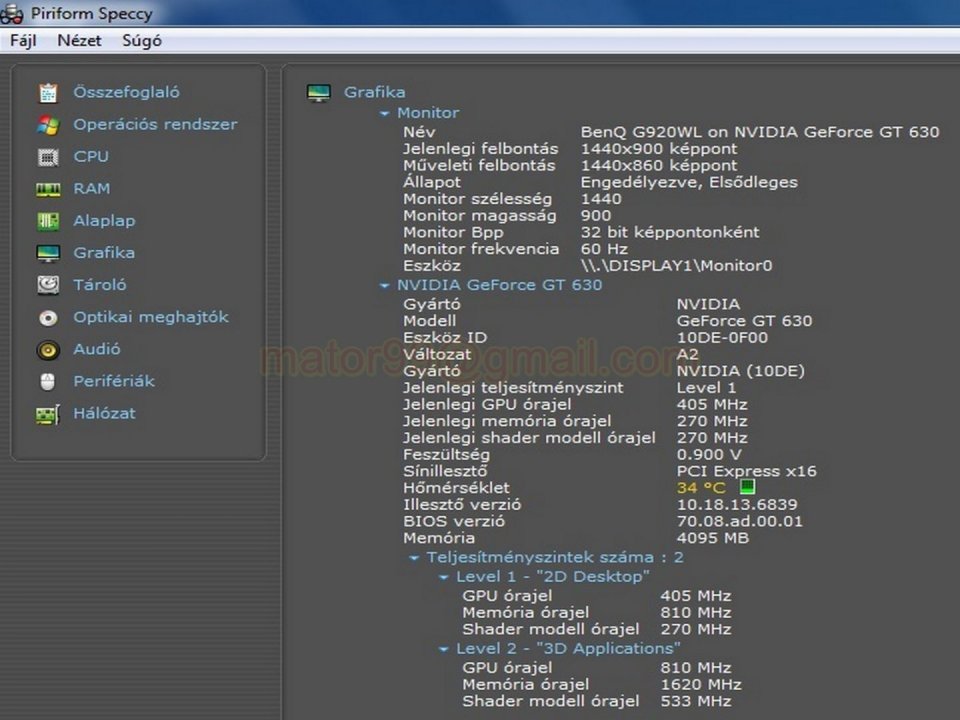
Task: Click the 10DE-0F00 device ID value
Action: click(x=722, y=338)
